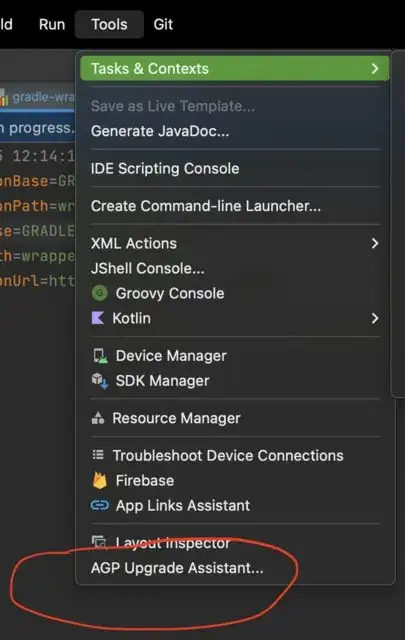Switch to the gradle-wrapper file tab

(x=38, y=98)
